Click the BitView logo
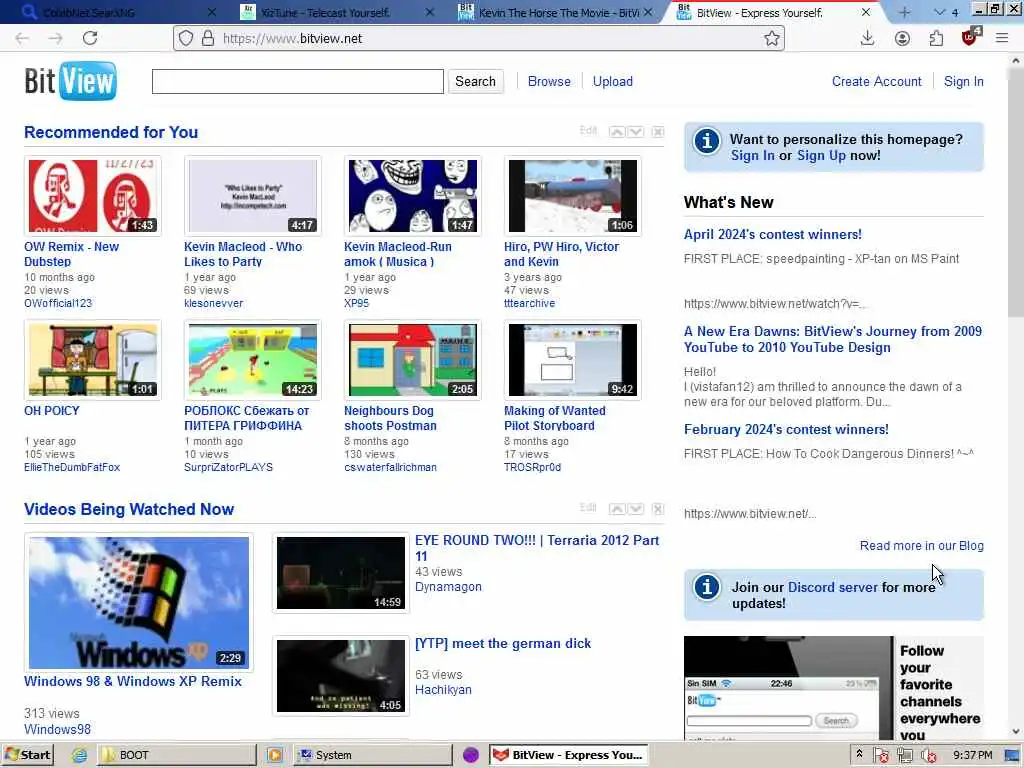The width and height of the screenshot is (1024, 768). click(71, 81)
